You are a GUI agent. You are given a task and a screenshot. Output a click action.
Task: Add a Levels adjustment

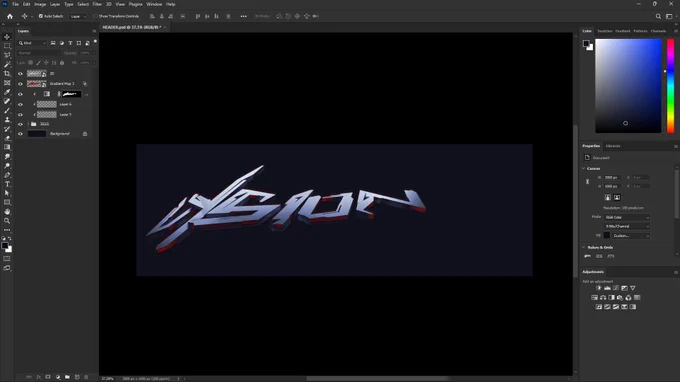click(x=607, y=288)
